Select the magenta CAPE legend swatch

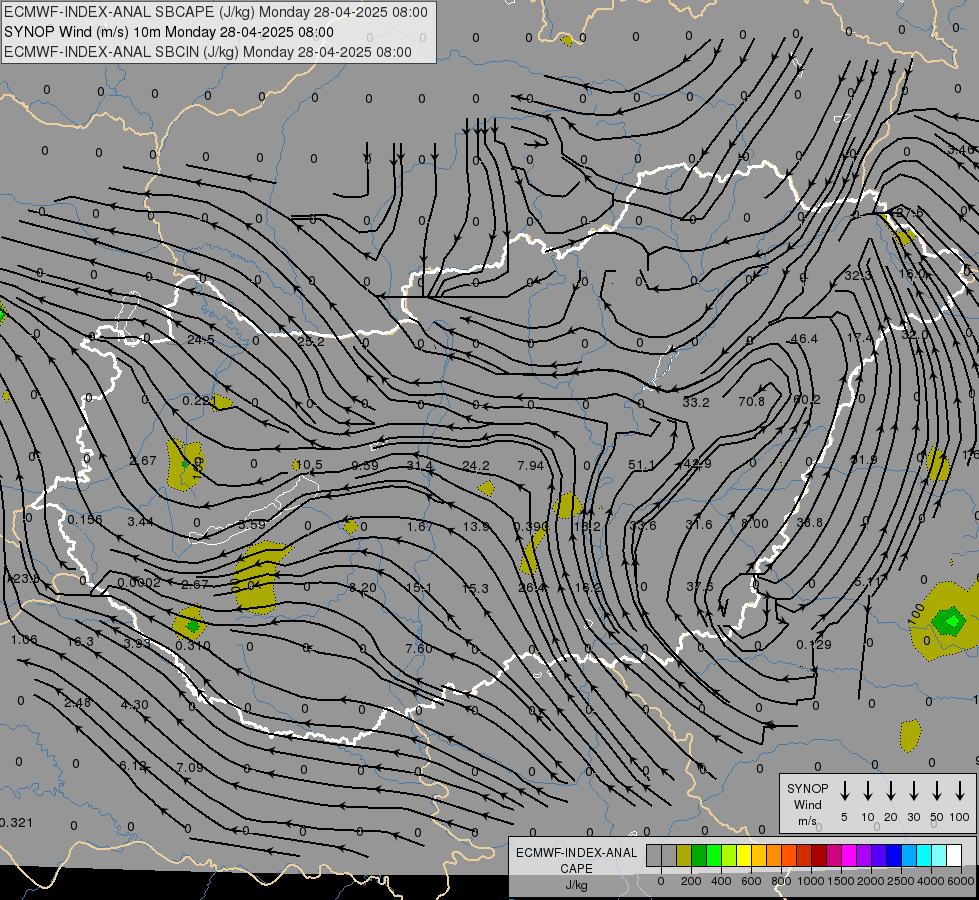(849, 856)
